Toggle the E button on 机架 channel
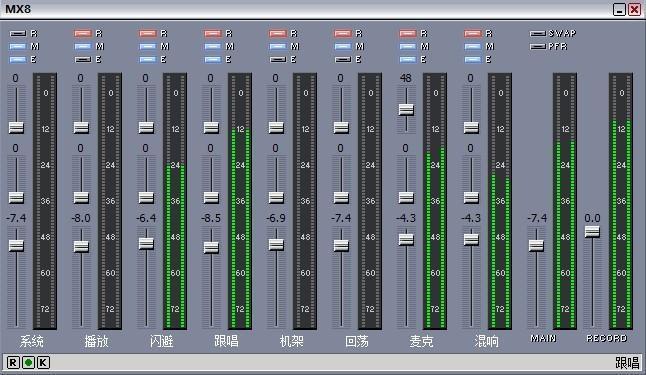The height and width of the screenshot is (375, 646). 278,60
